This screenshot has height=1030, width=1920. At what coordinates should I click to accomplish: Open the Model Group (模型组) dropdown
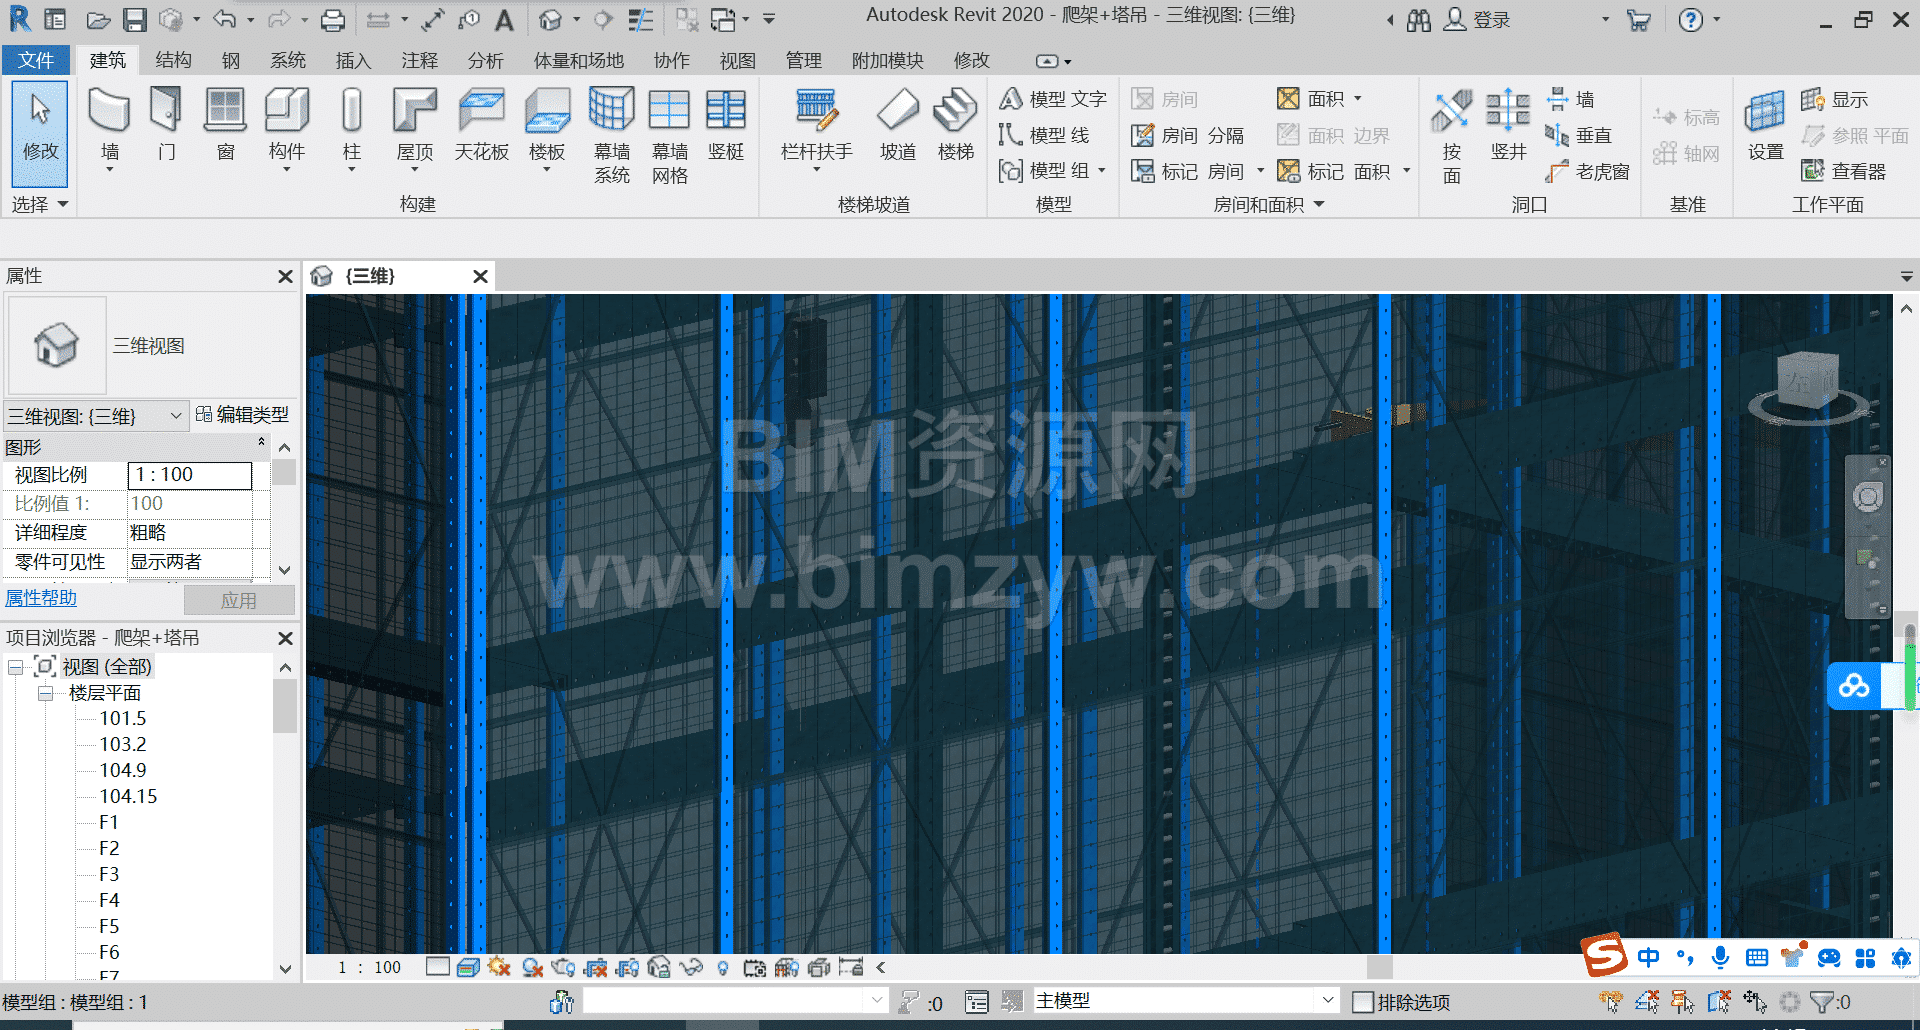point(1102,171)
